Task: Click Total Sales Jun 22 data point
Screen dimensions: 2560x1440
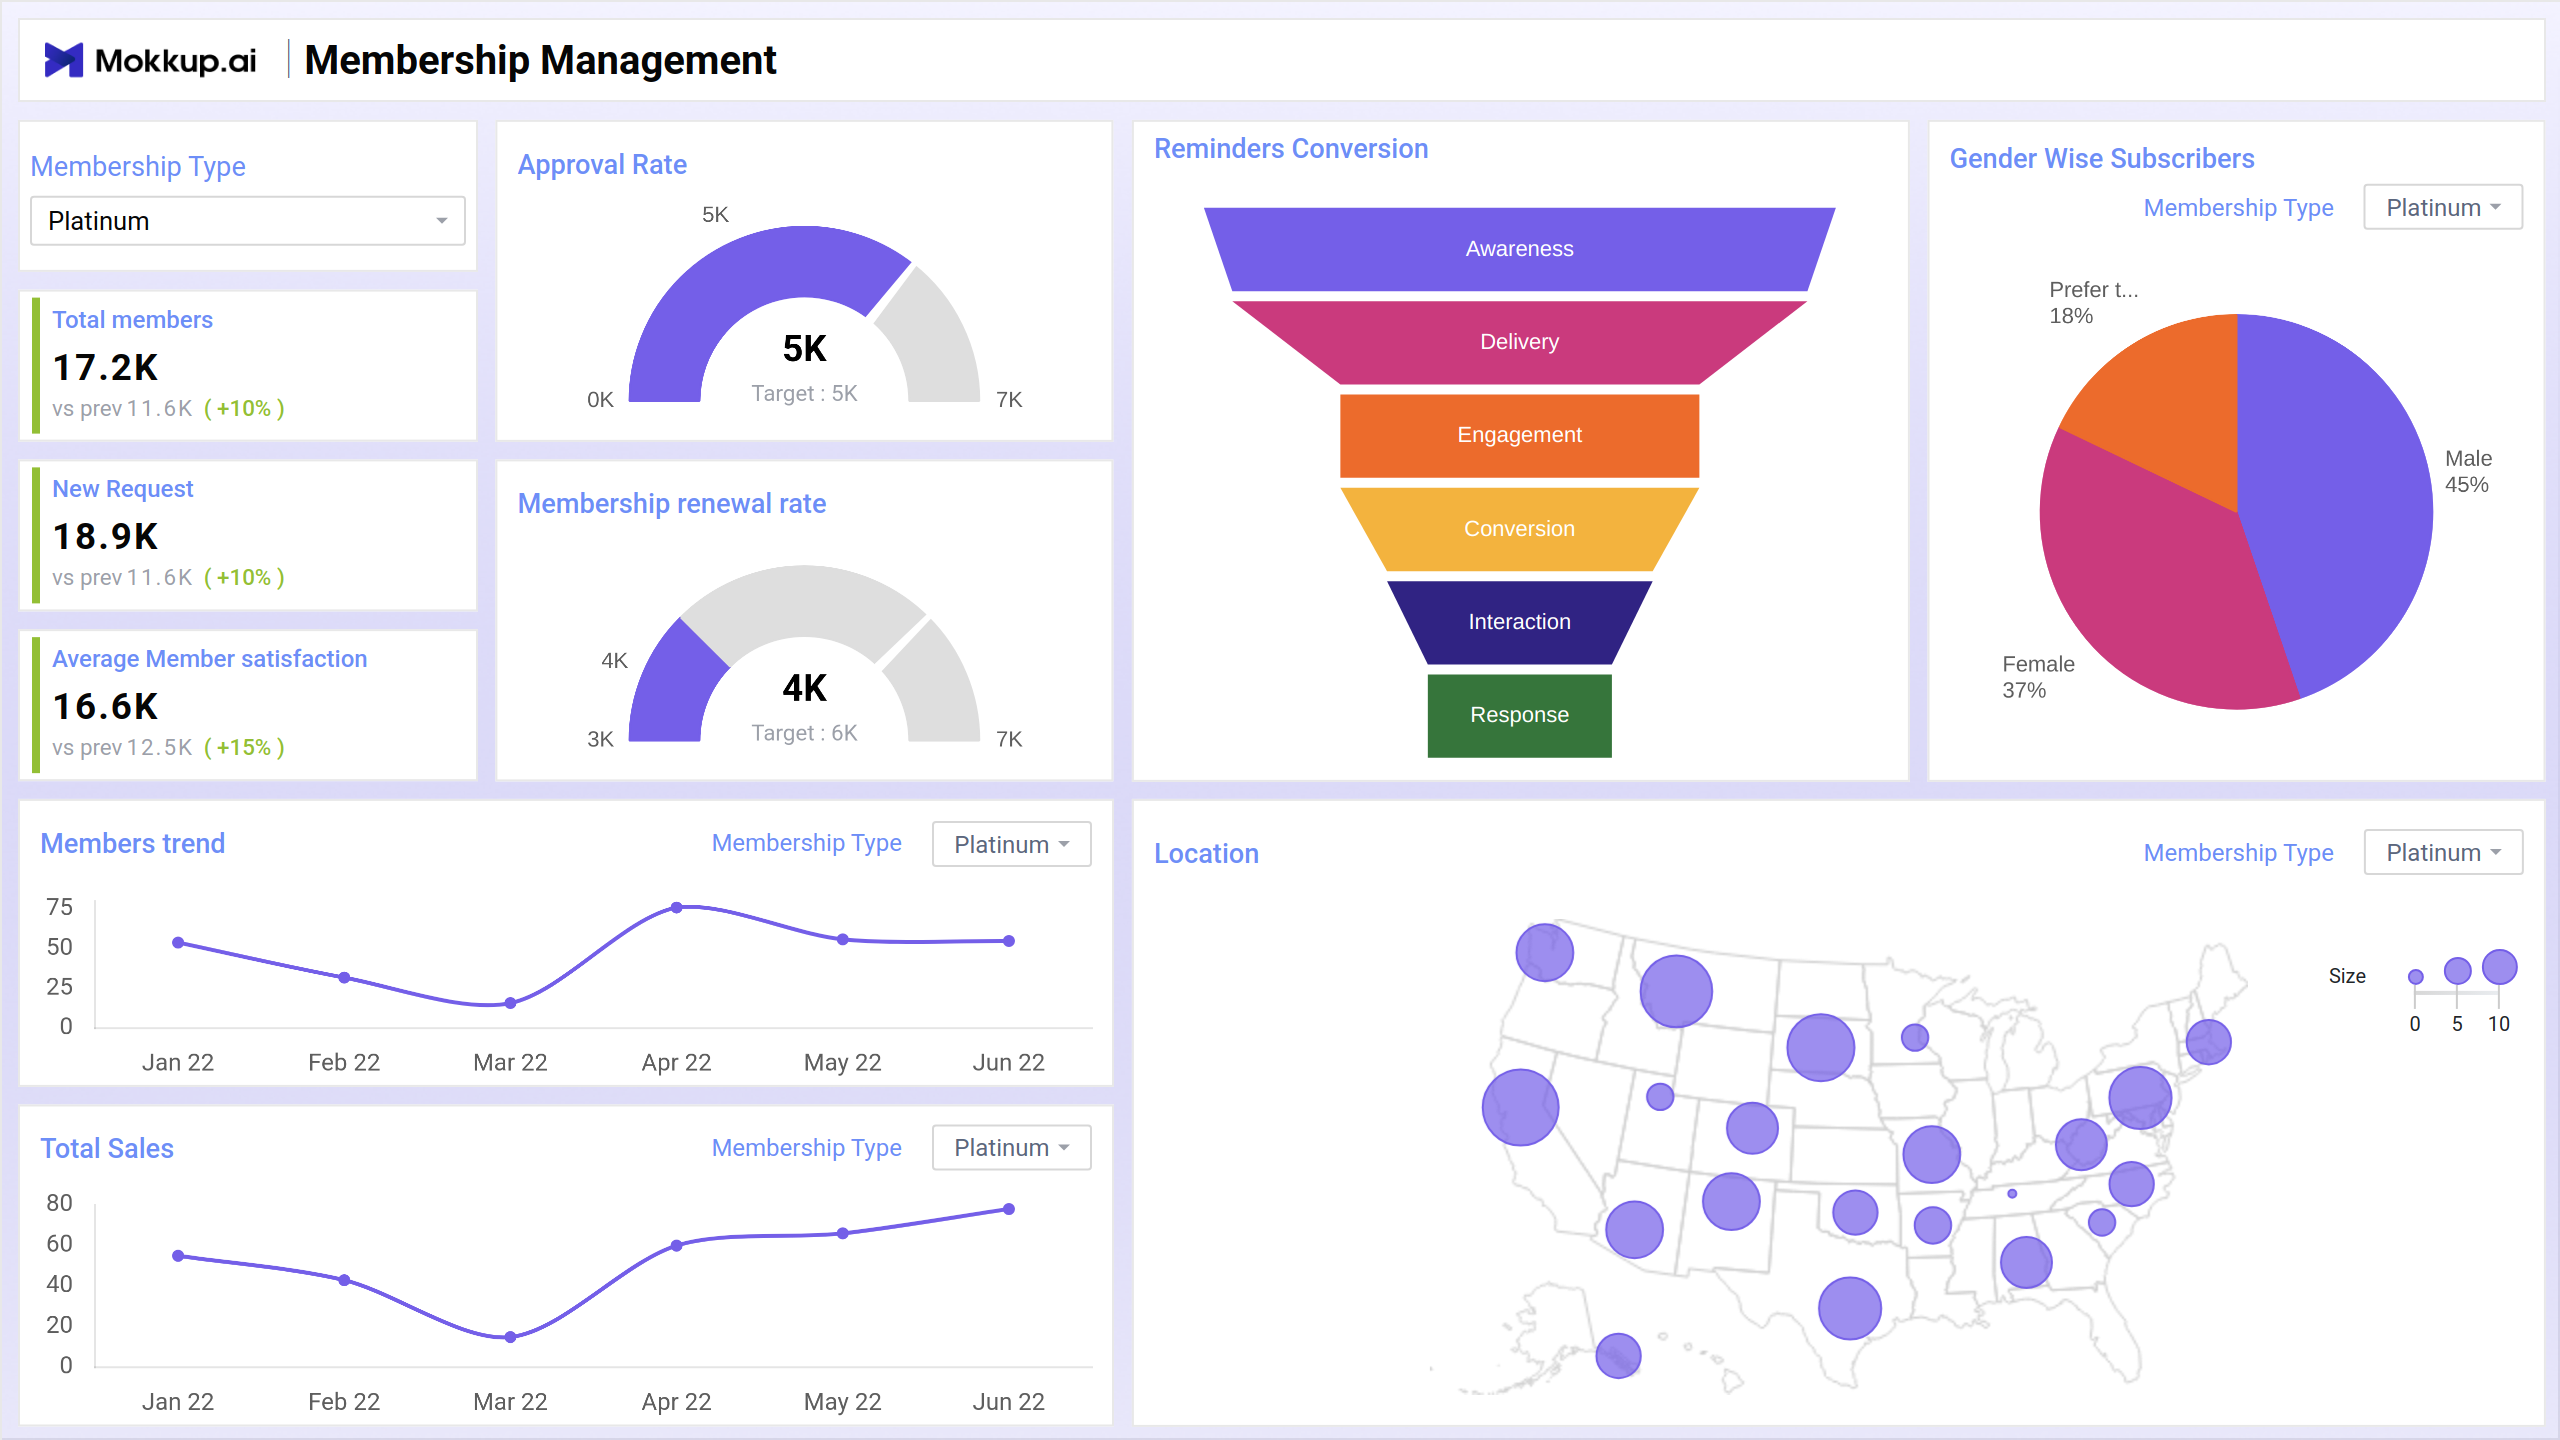Action: click(1009, 1209)
